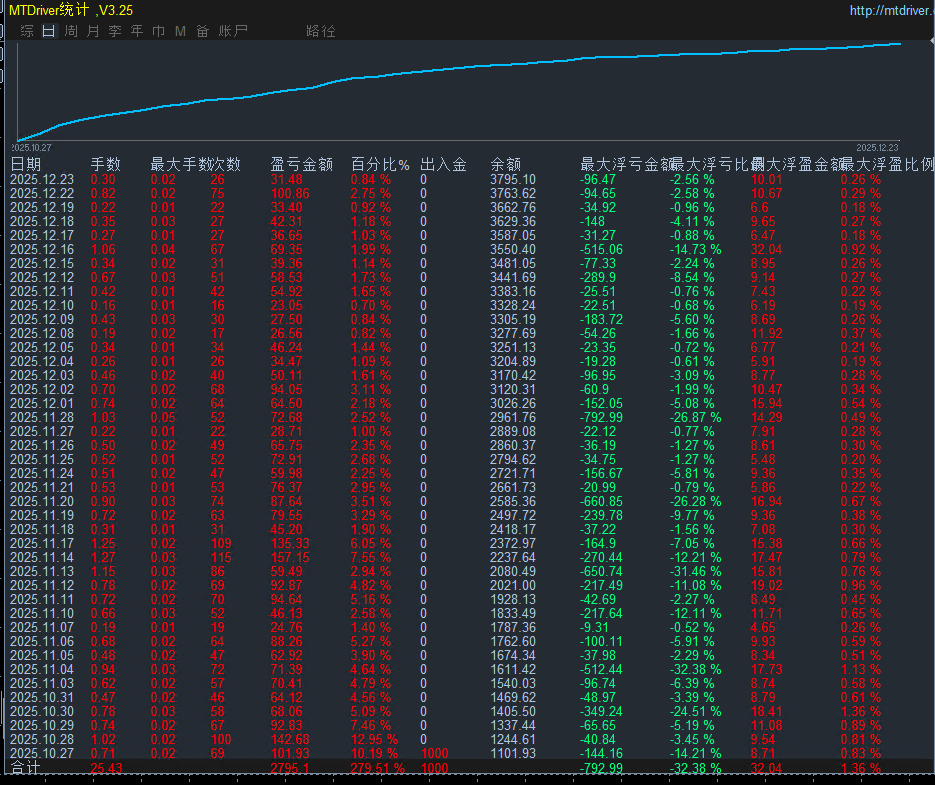Select the 2025.12.05 date cell
This screenshot has height=785, width=935.
click(42, 347)
